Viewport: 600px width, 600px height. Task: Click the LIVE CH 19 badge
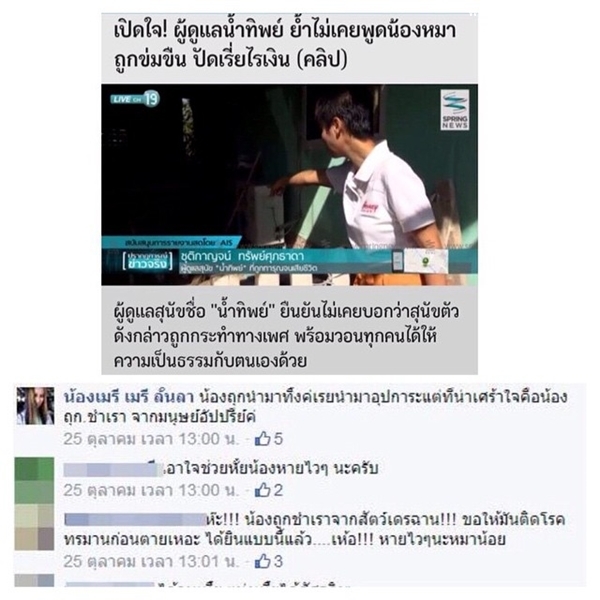[135, 99]
